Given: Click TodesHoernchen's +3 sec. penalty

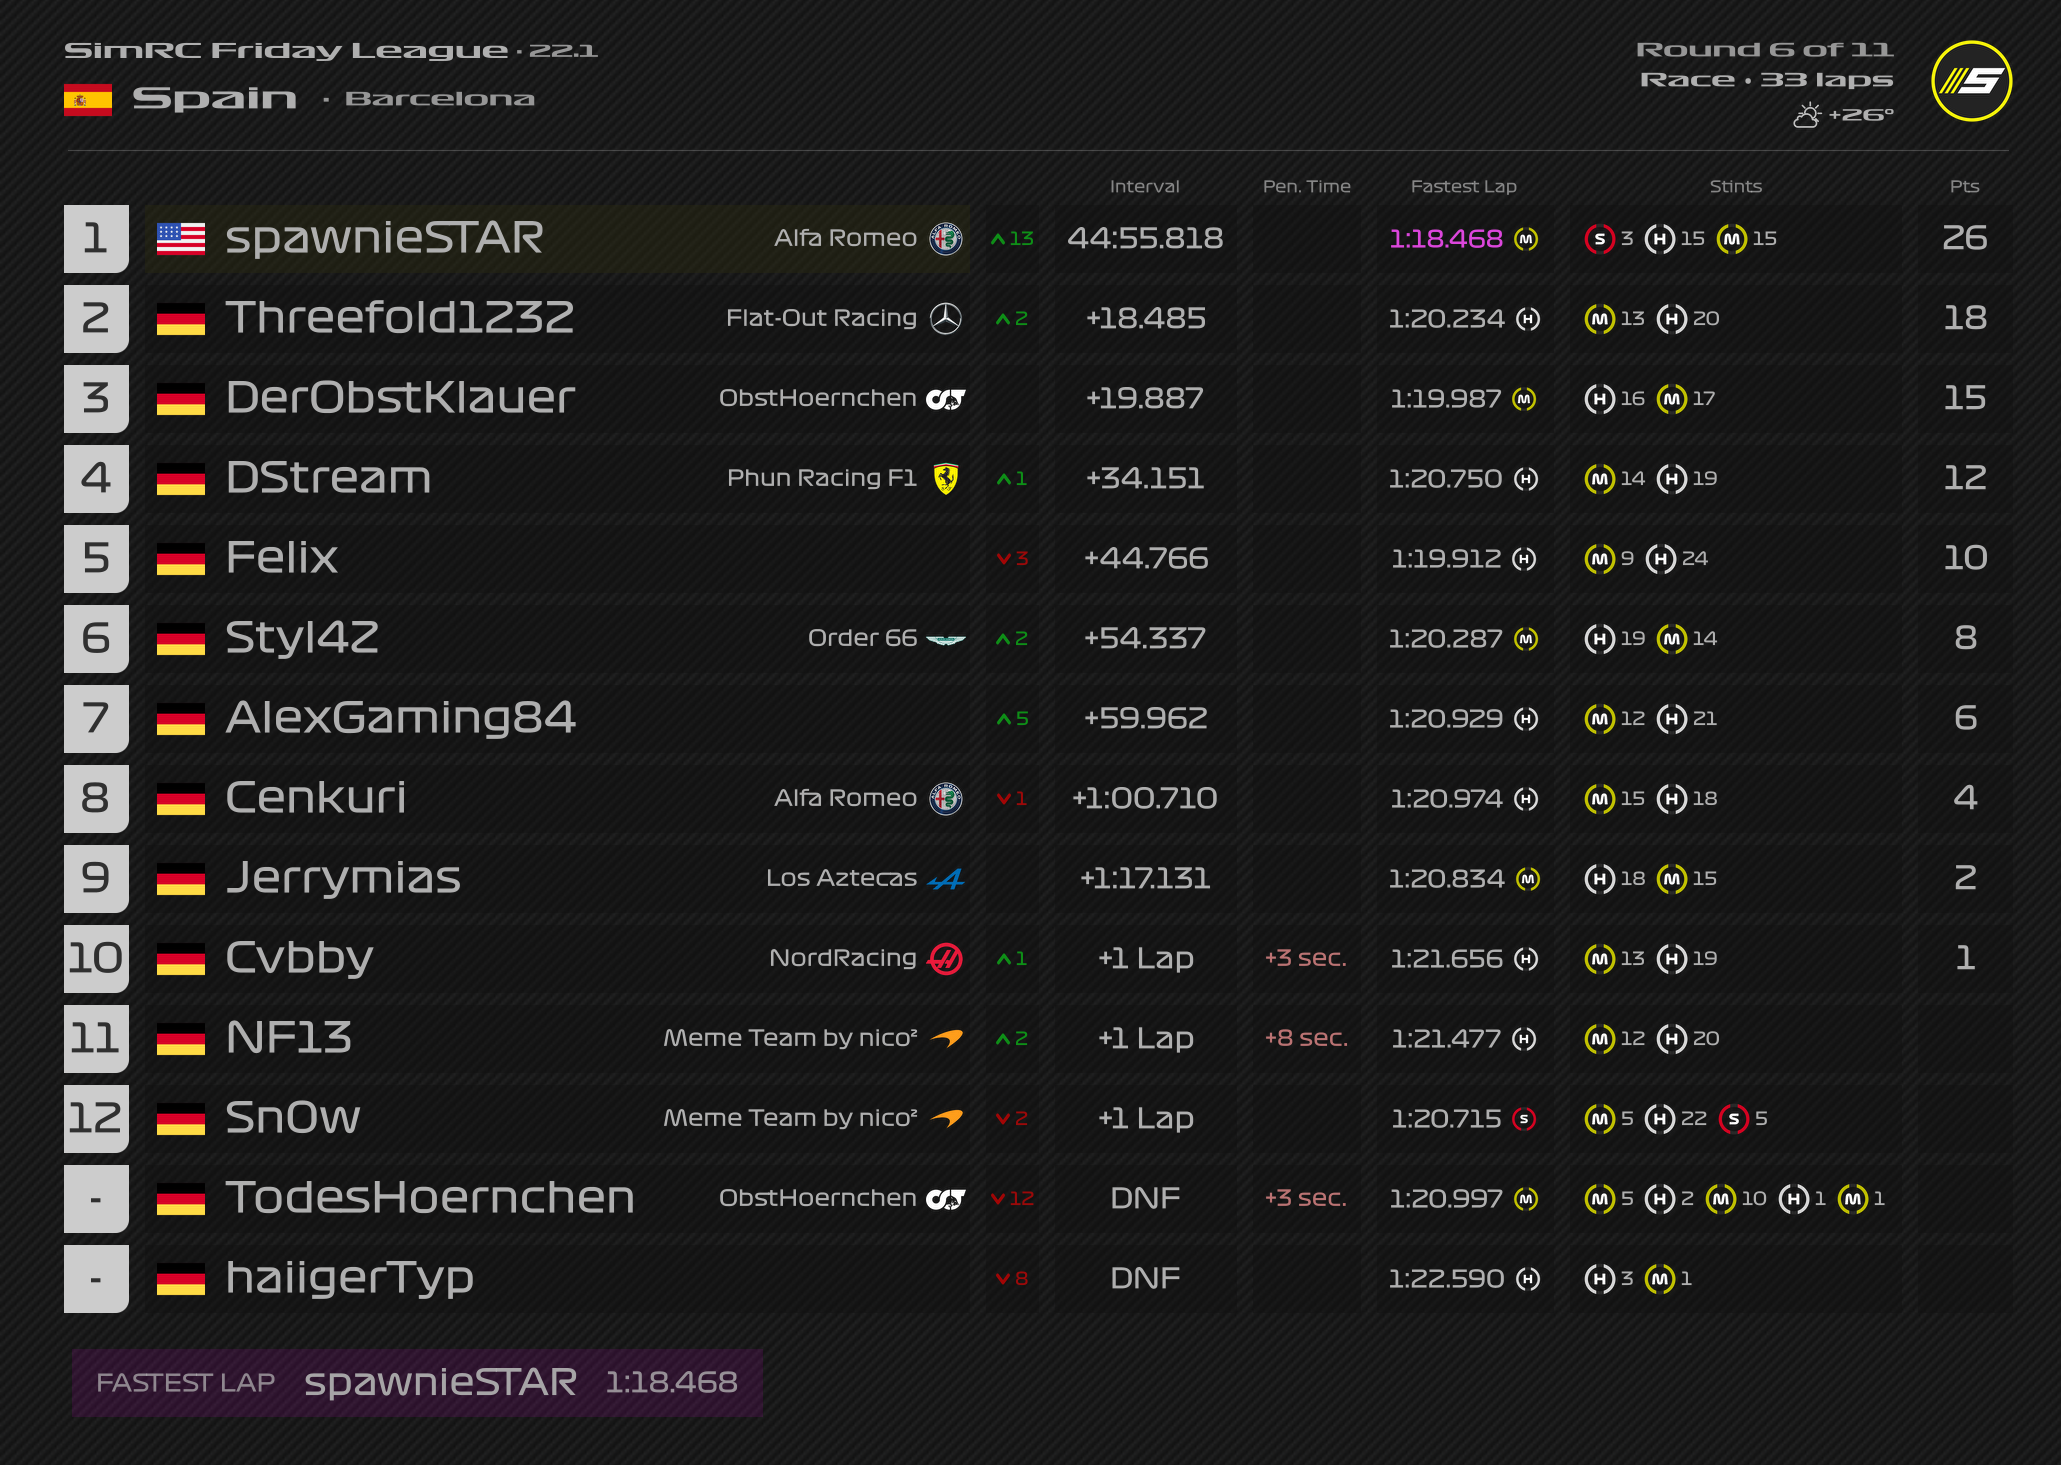Looking at the screenshot, I should pos(1305,1198).
